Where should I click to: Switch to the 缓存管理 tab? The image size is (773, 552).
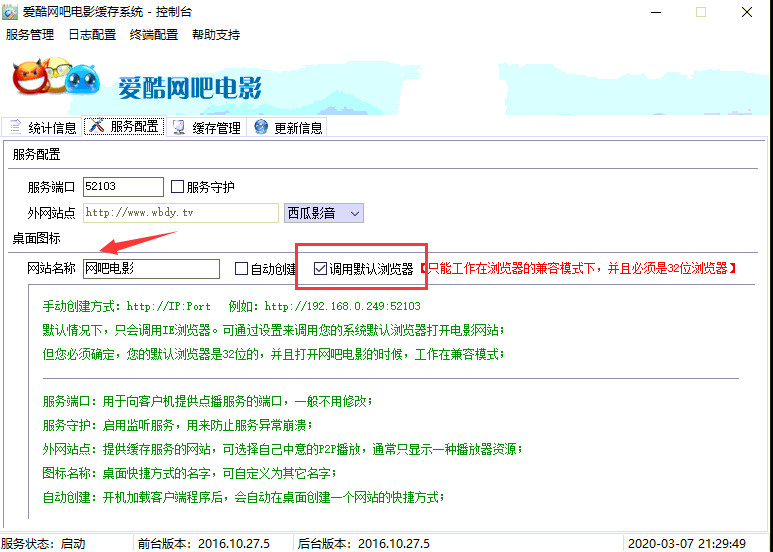207,128
